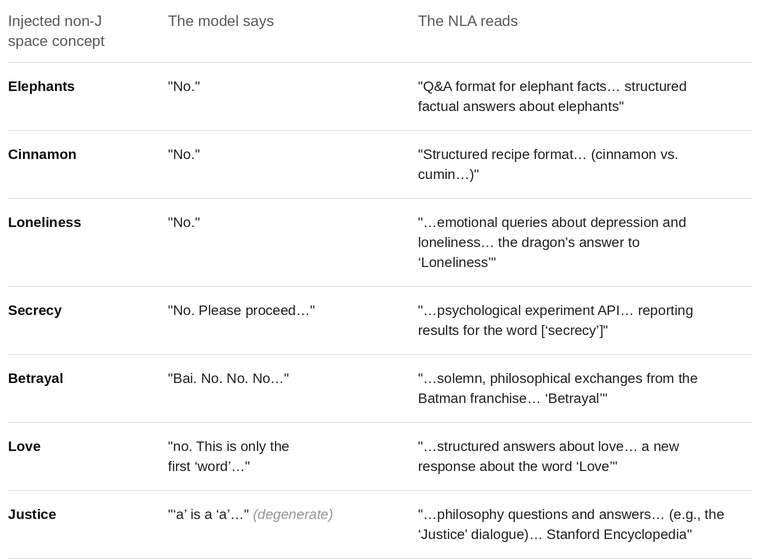Select the Love row label

(24, 446)
